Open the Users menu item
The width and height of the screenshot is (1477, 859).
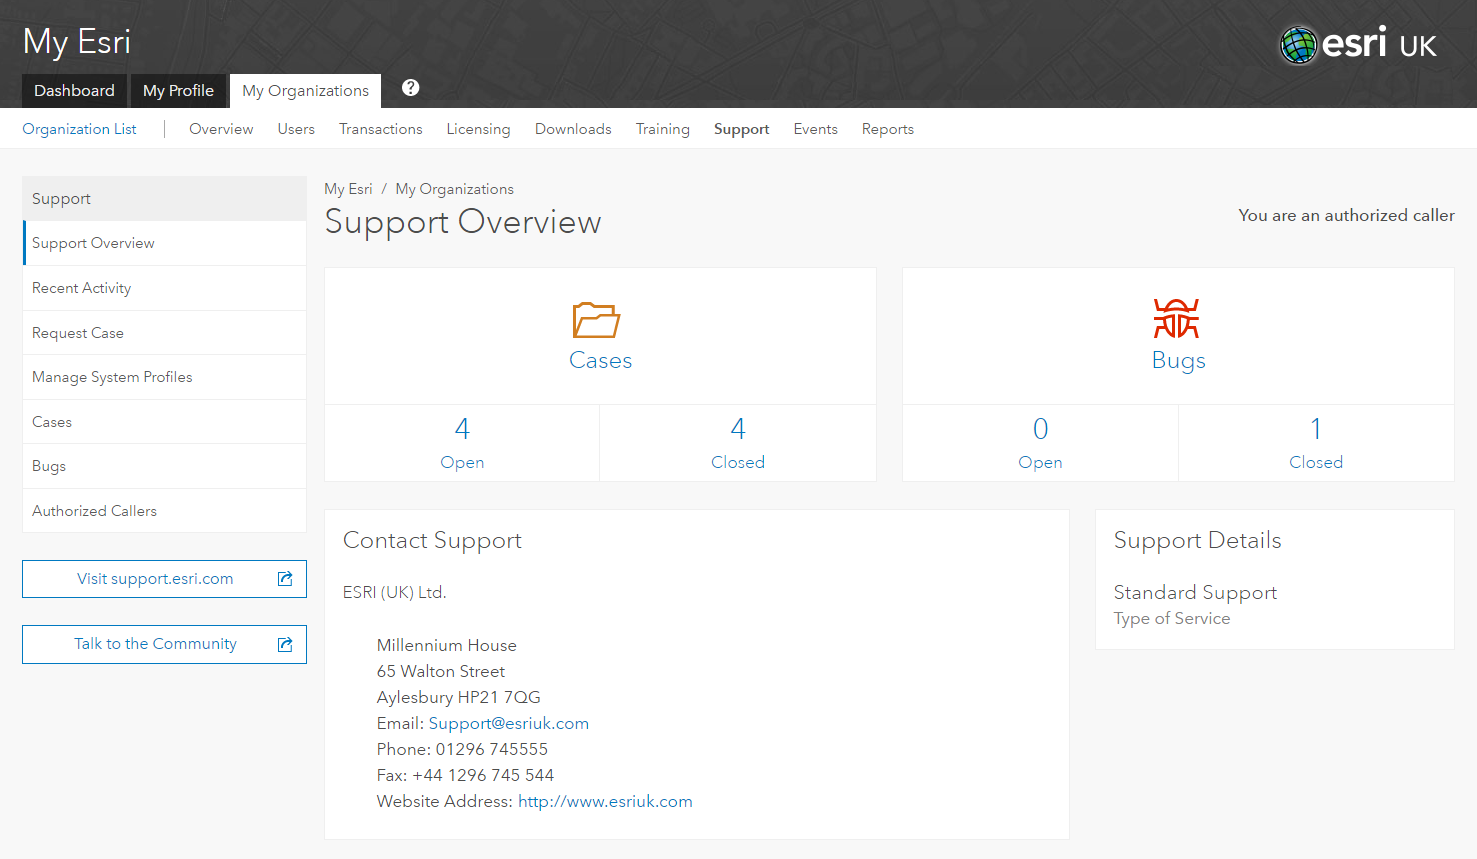point(296,129)
